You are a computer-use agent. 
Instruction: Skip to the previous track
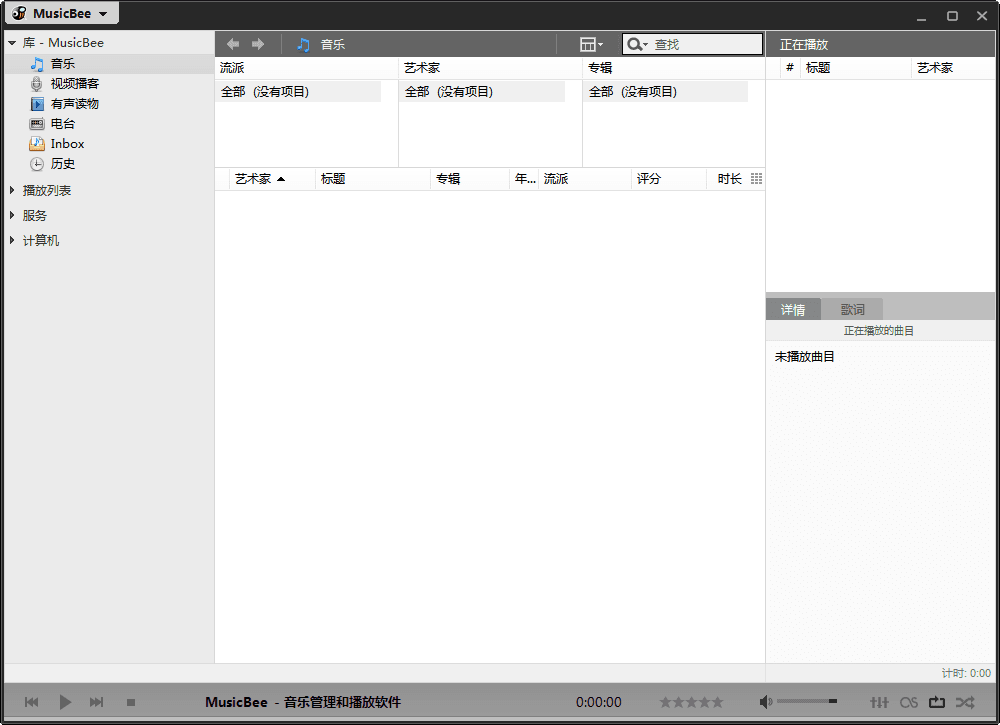coord(31,702)
